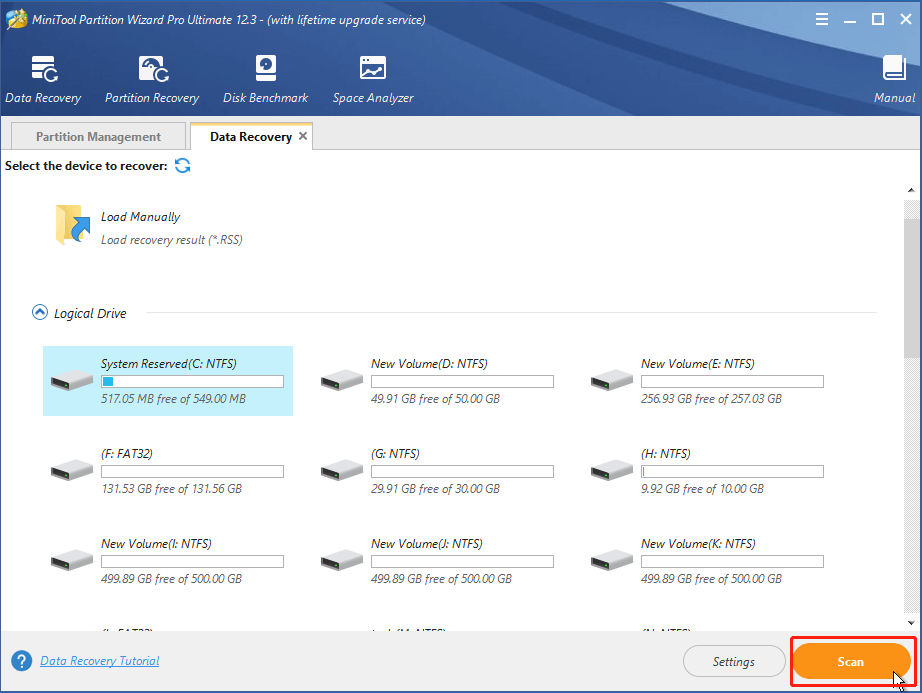Click the blue help question mark icon
The width and height of the screenshot is (922, 693).
[22, 661]
